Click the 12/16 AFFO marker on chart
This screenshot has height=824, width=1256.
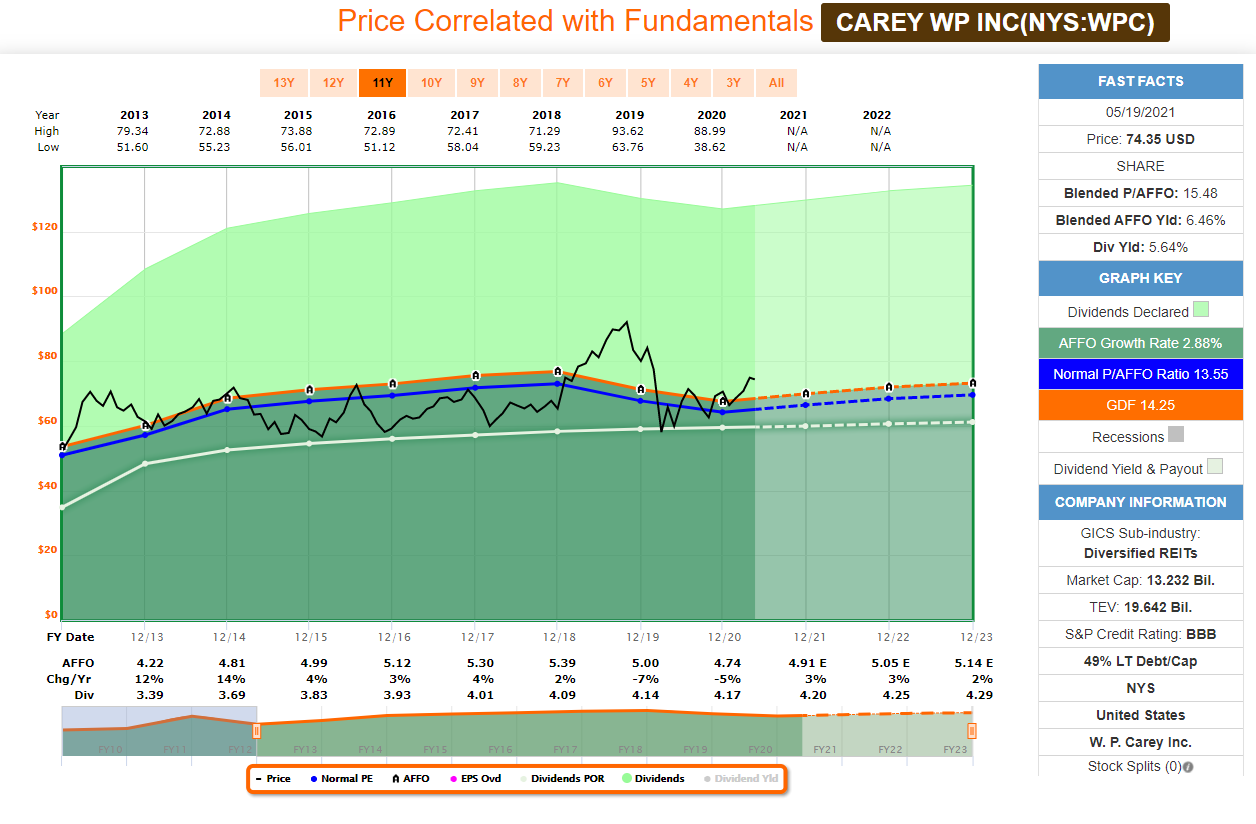pos(393,383)
